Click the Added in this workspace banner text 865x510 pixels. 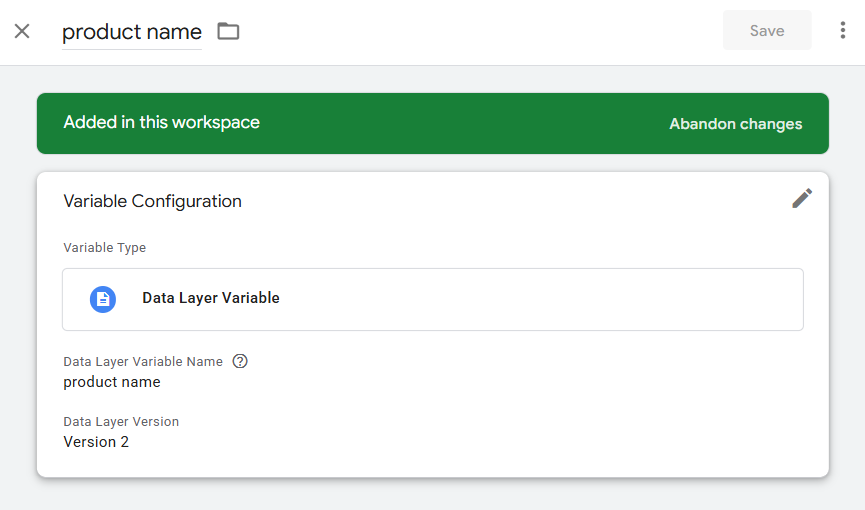click(162, 123)
